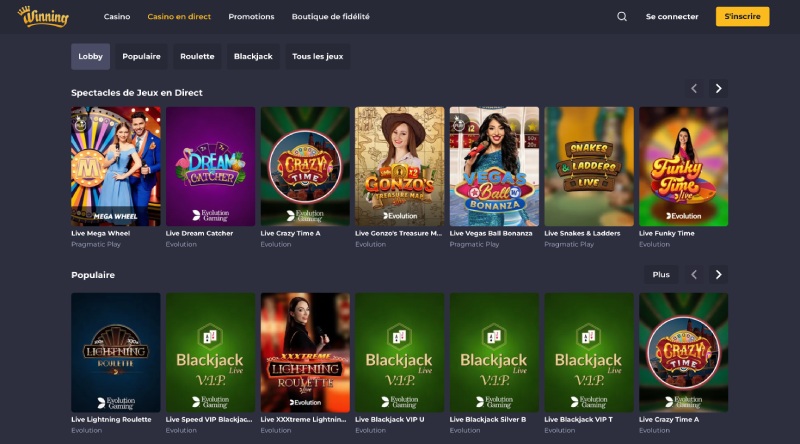800x444 pixels.
Task: Open Live Blackjack VIP U thumbnail
Action: [x=399, y=353]
